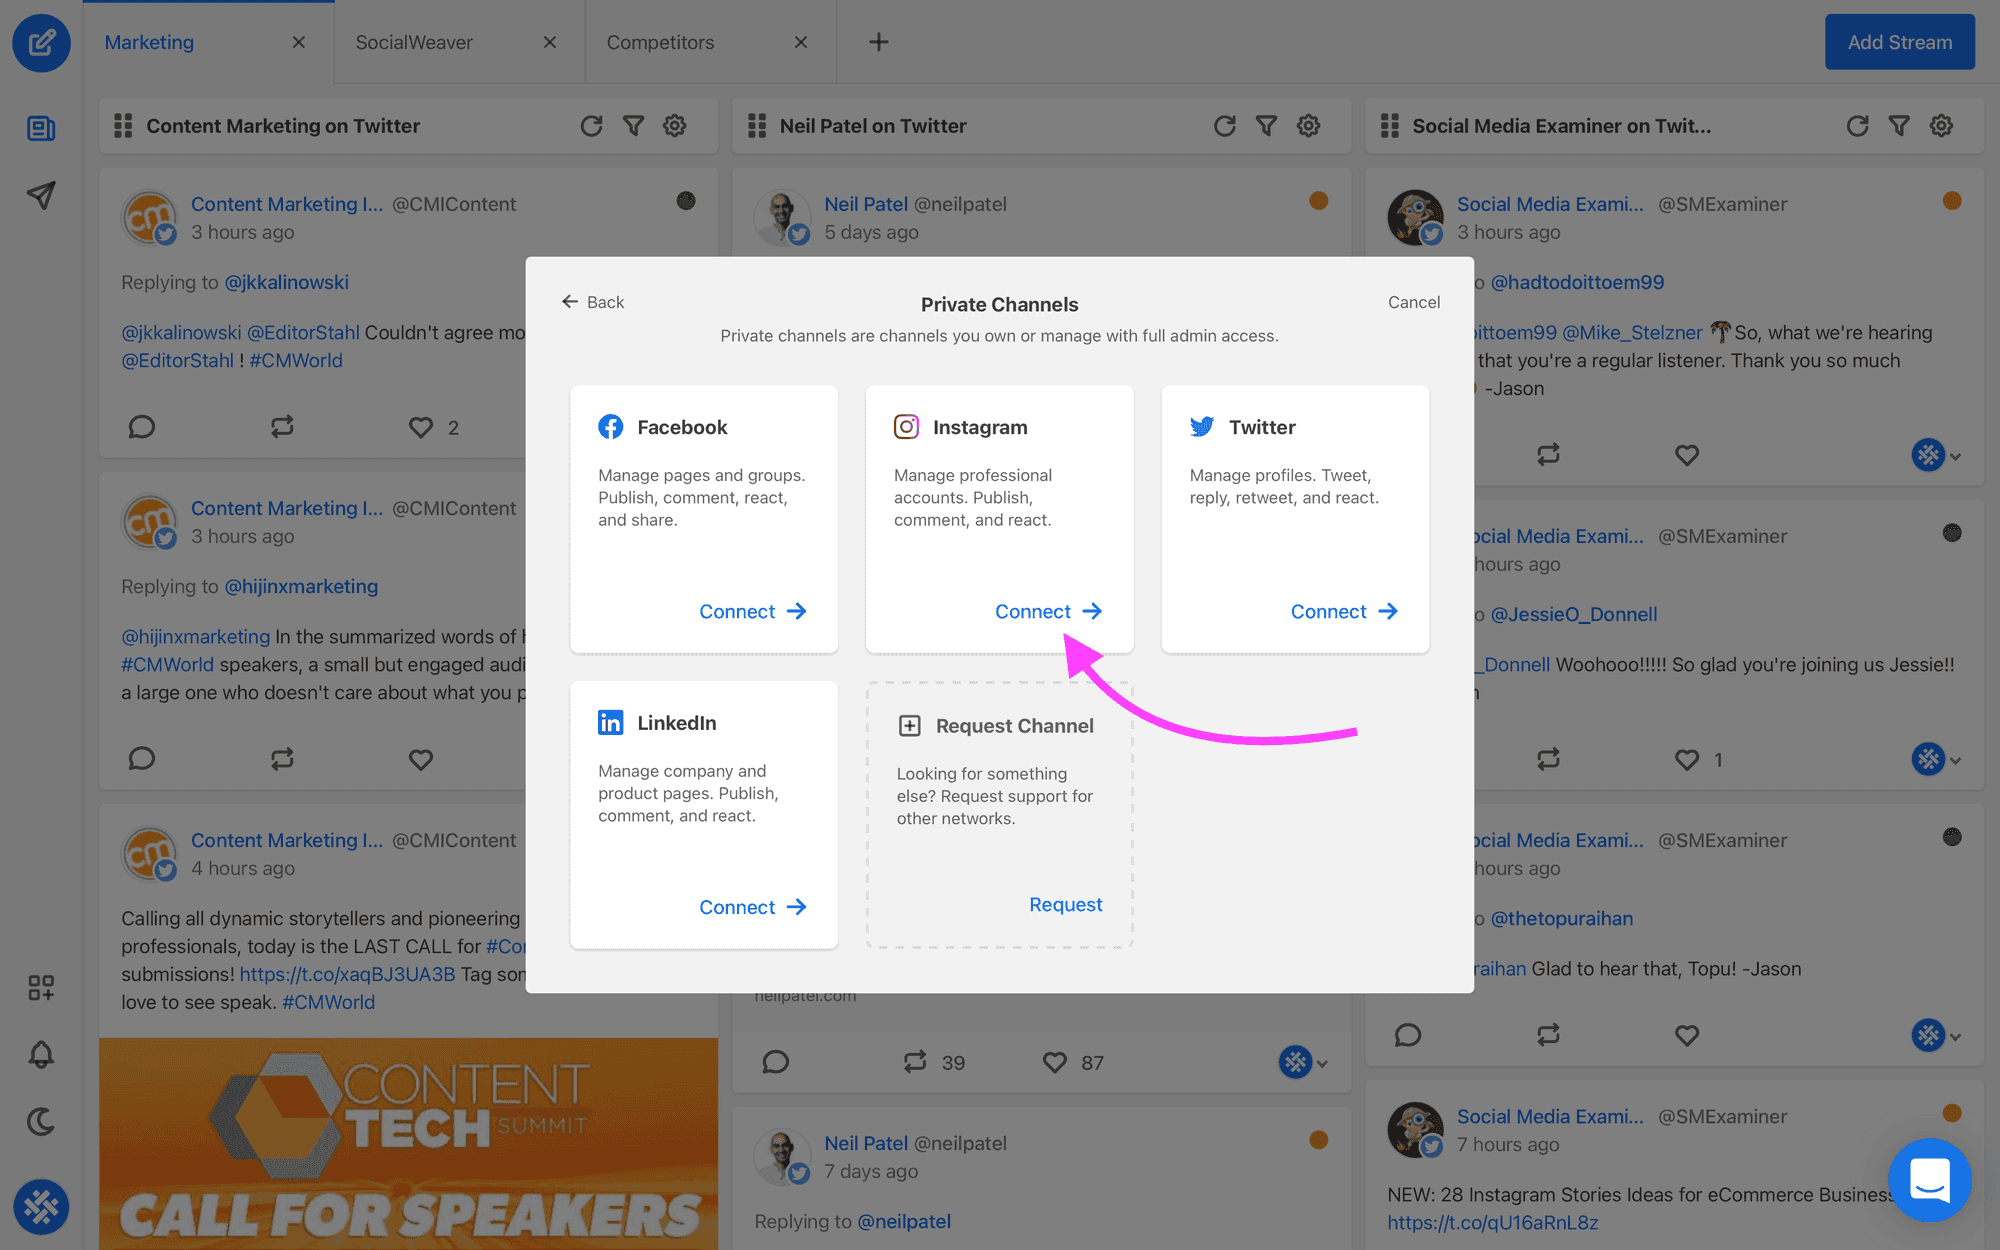Request support for other channel networks
Screen dimensions: 2000x1250
1066,904
